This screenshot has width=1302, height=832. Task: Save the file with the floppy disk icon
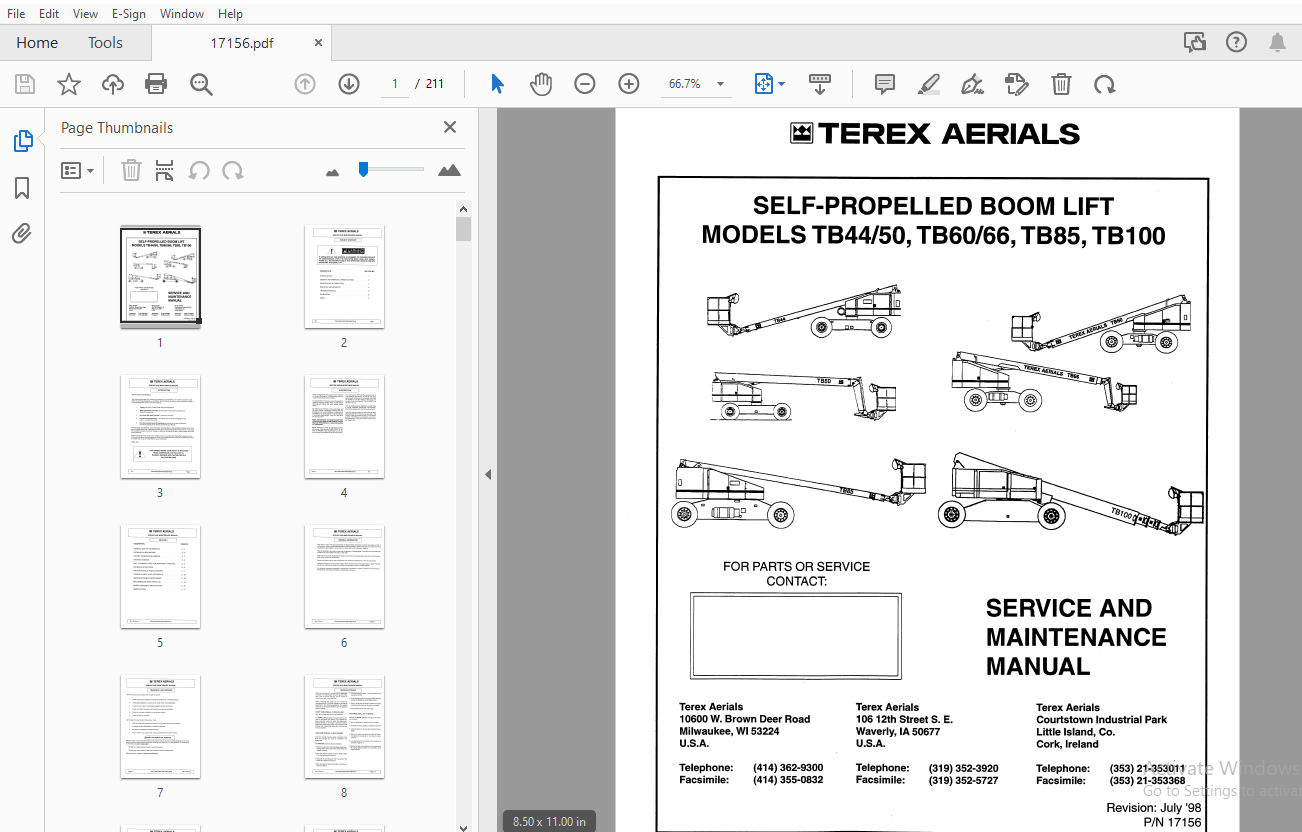tap(25, 84)
